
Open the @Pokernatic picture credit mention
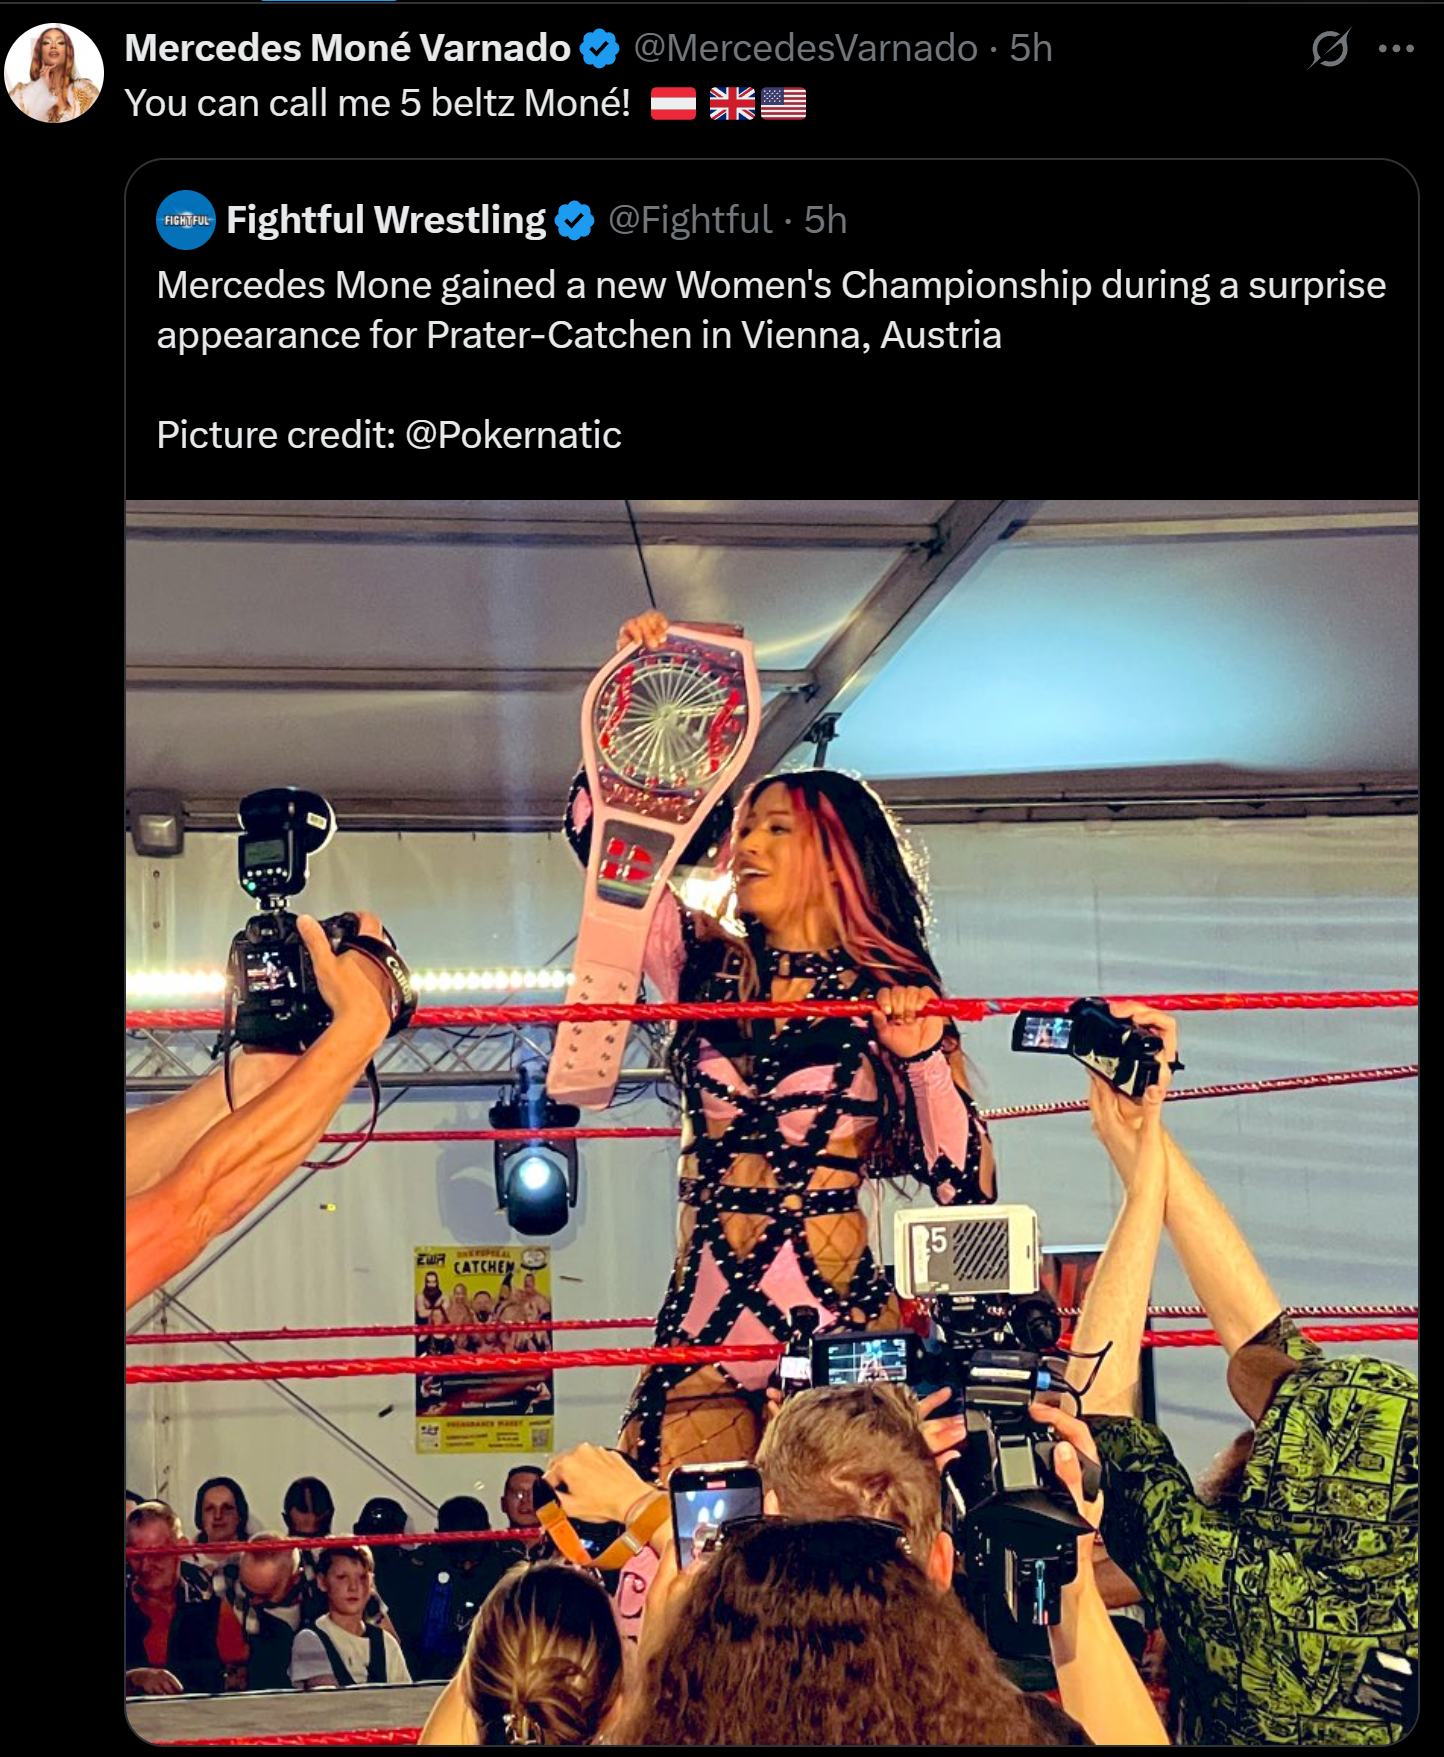pyautogui.click(x=513, y=435)
